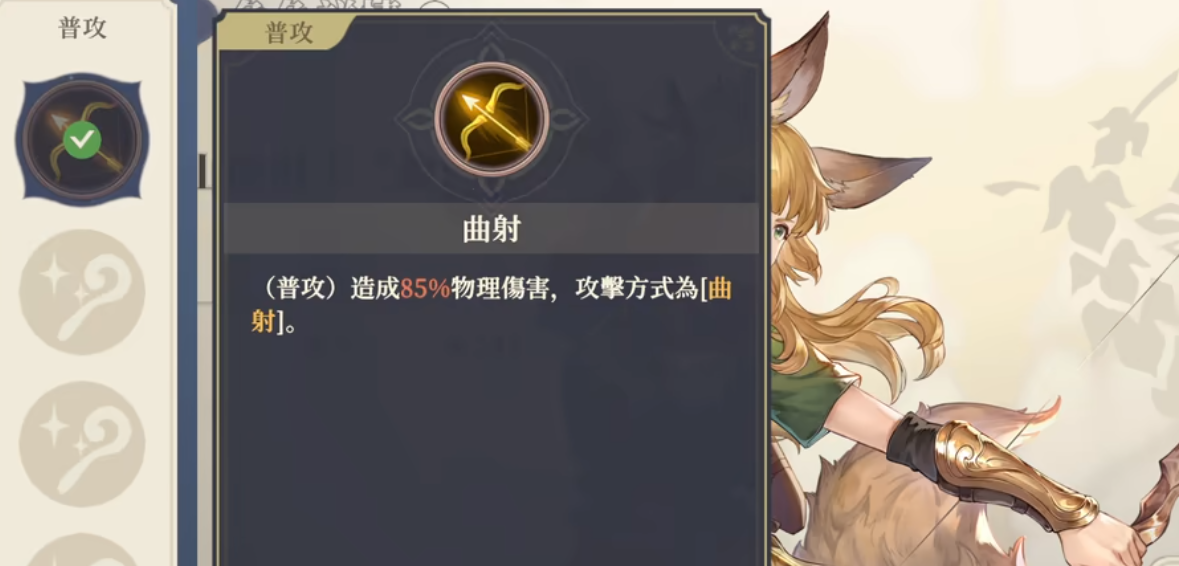This screenshot has height=566, width=1179.
Task: Select the gold 普攻 tab on popup
Action: point(289,32)
